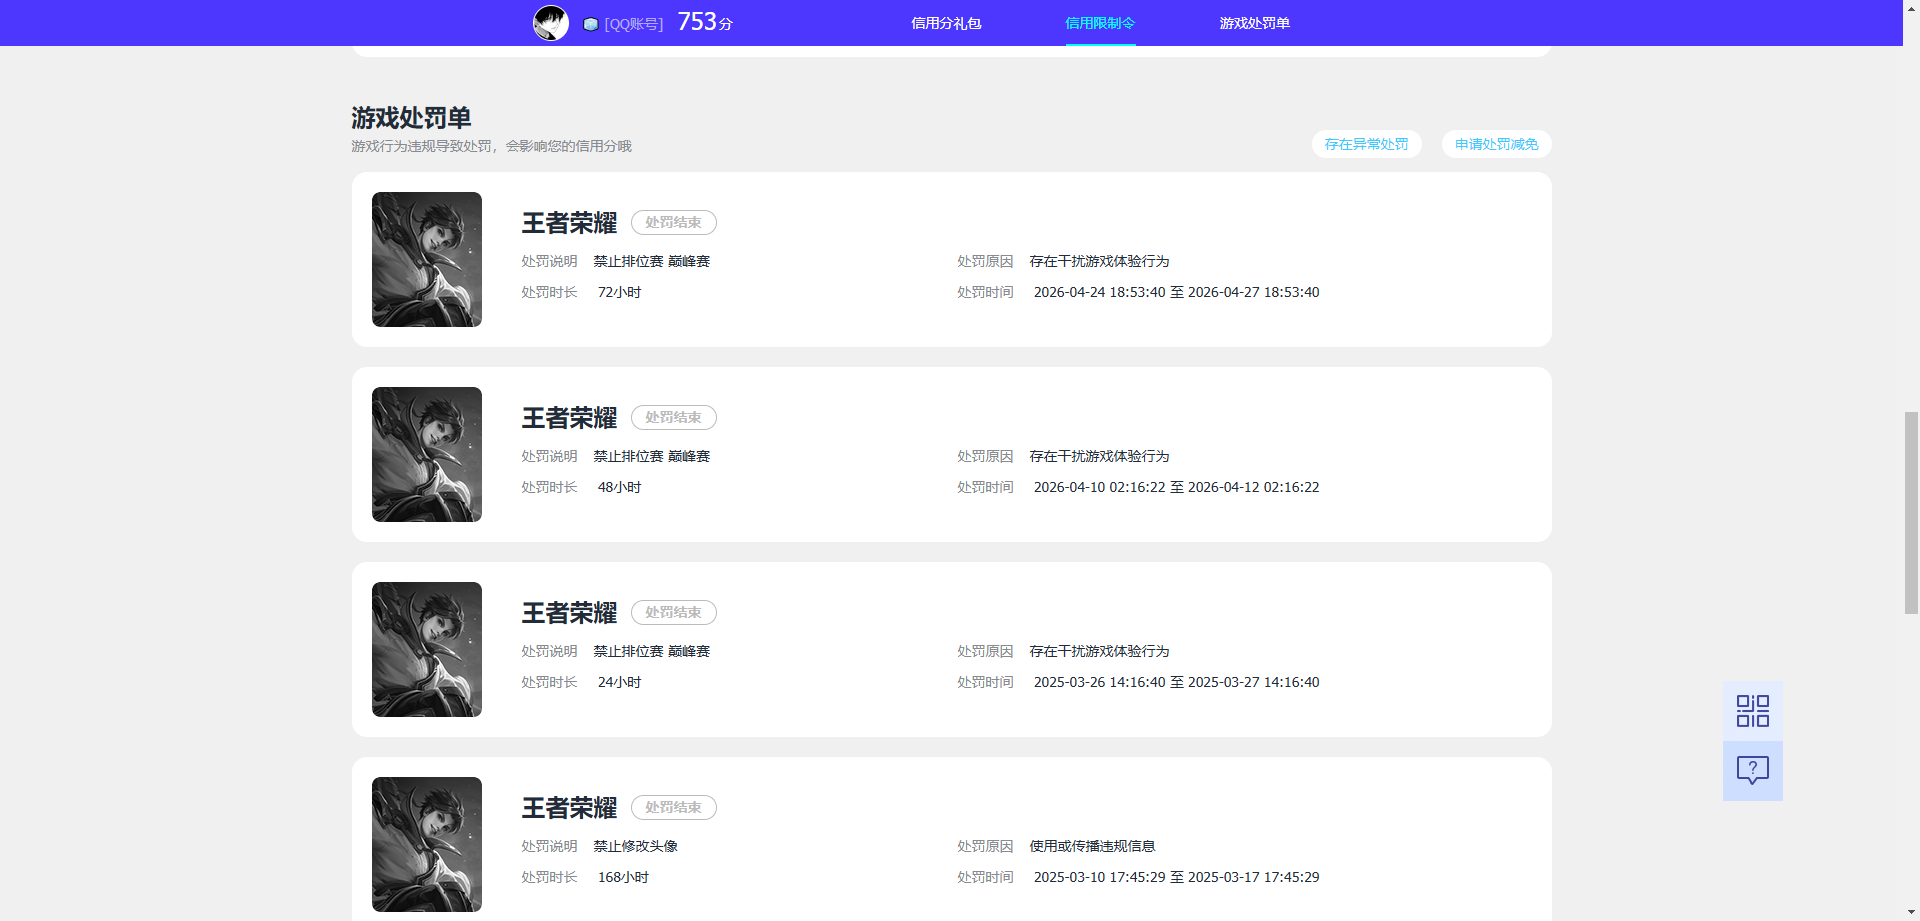The height and width of the screenshot is (921, 1920).
Task: Click time range 2026-04-24 18:53:40 至 2026-04-27
Action: coord(1176,292)
